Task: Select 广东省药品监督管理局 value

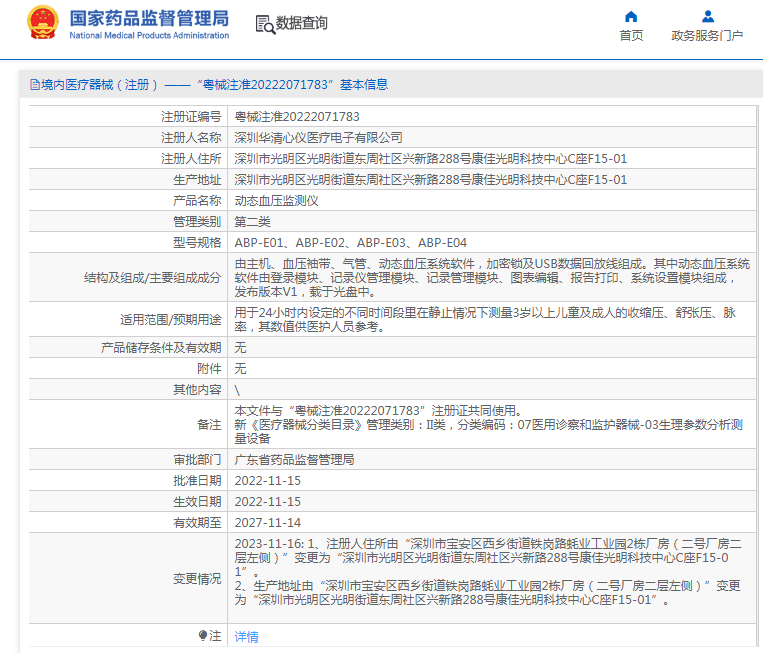Action: point(294,459)
